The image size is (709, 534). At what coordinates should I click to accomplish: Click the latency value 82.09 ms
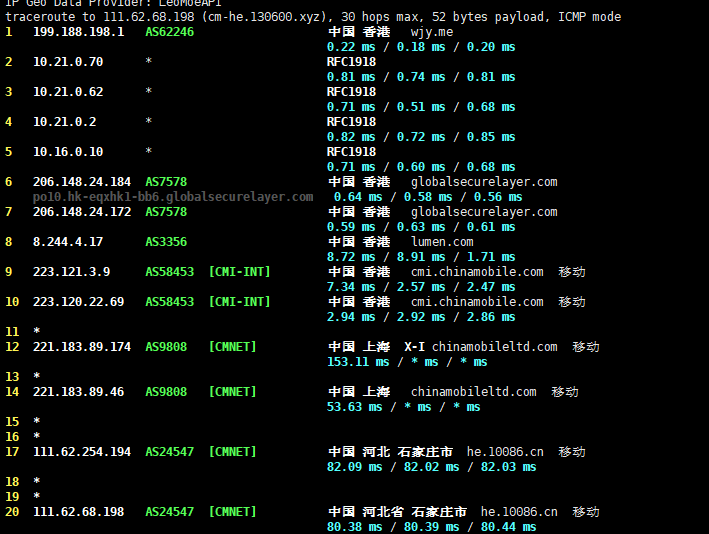click(354, 467)
